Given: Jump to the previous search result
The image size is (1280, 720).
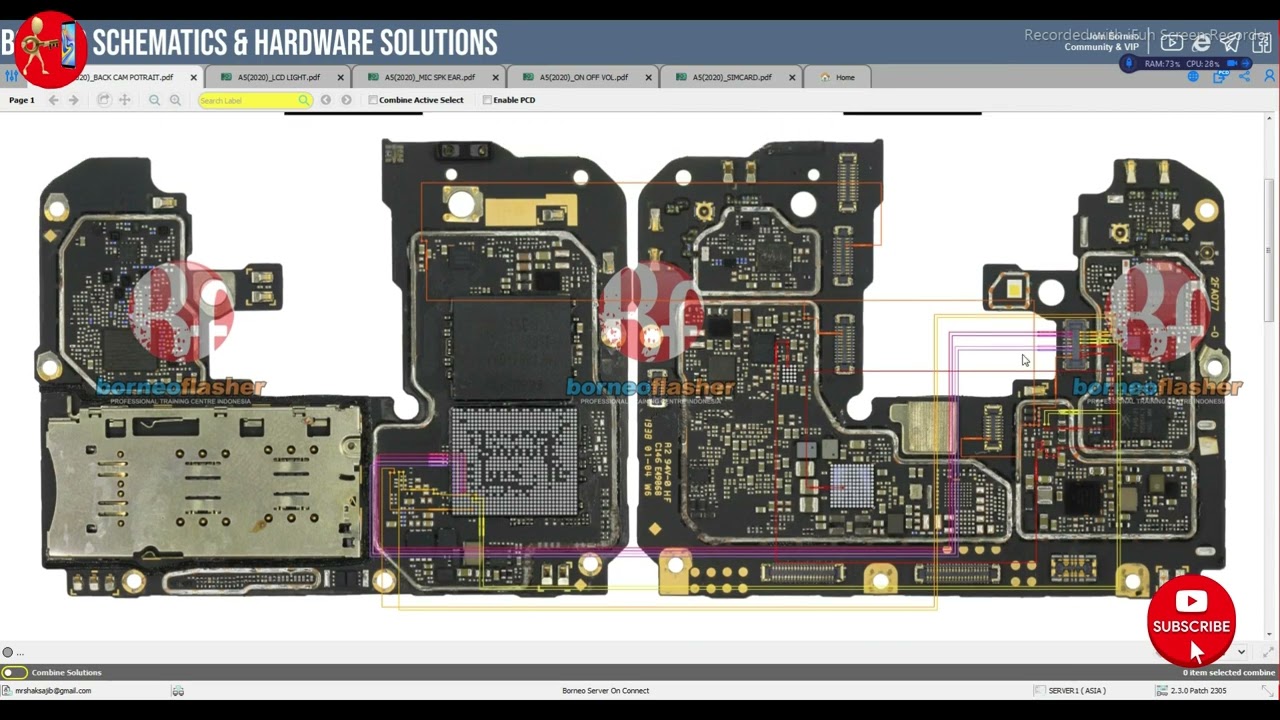Looking at the screenshot, I should tap(326, 100).
